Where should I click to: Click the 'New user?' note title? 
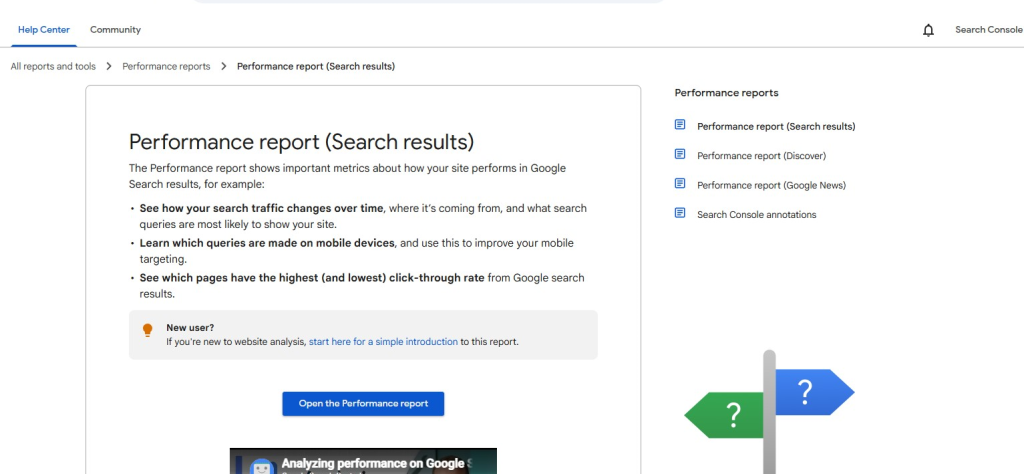pyautogui.click(x=190, y=328)
